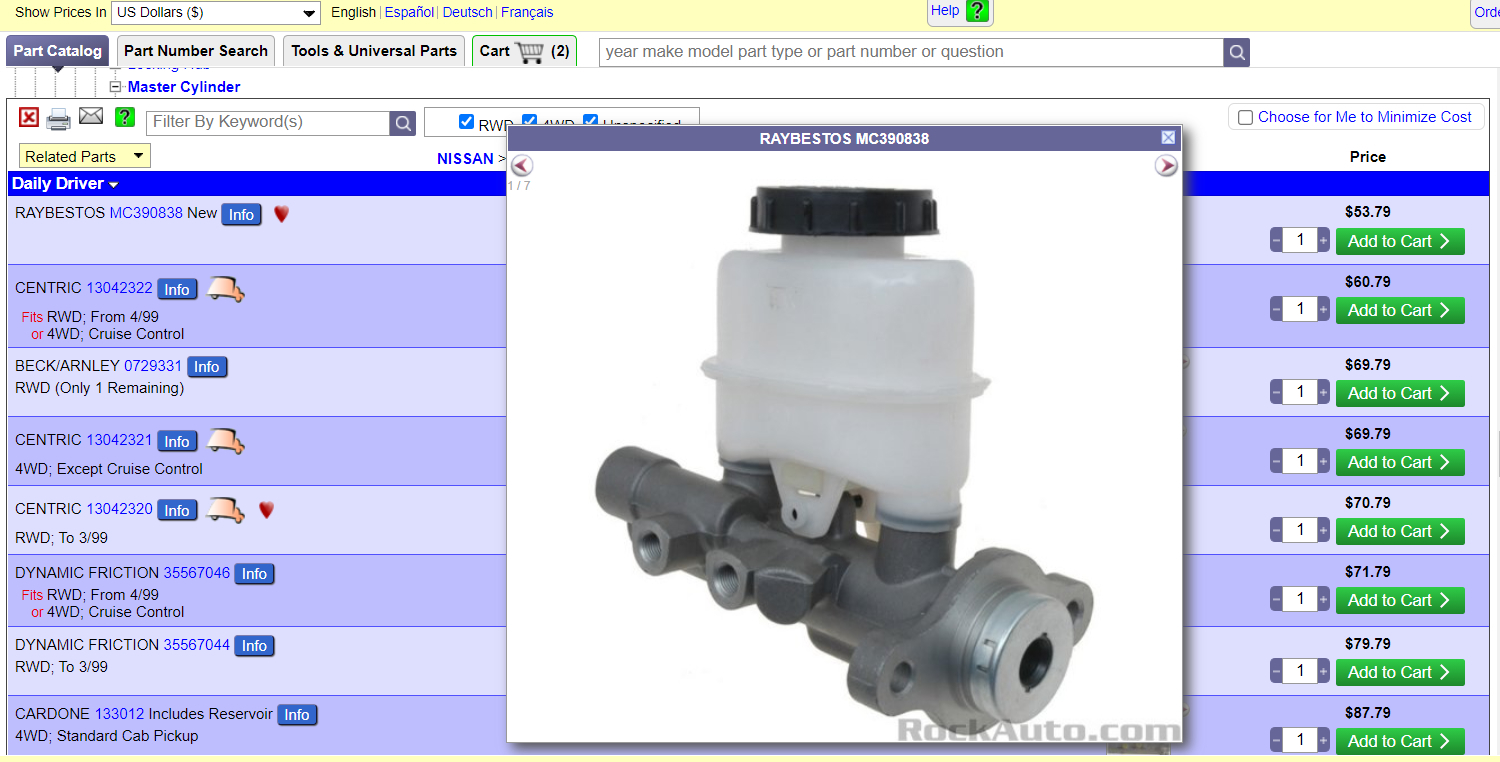Click the magnifier next to Filter By Keyword

click(x=403, y=123)
